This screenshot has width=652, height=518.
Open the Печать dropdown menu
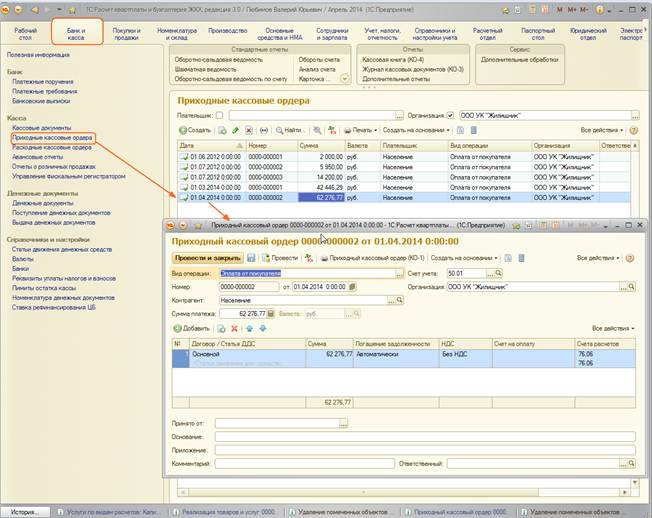(x=361, y=131)
